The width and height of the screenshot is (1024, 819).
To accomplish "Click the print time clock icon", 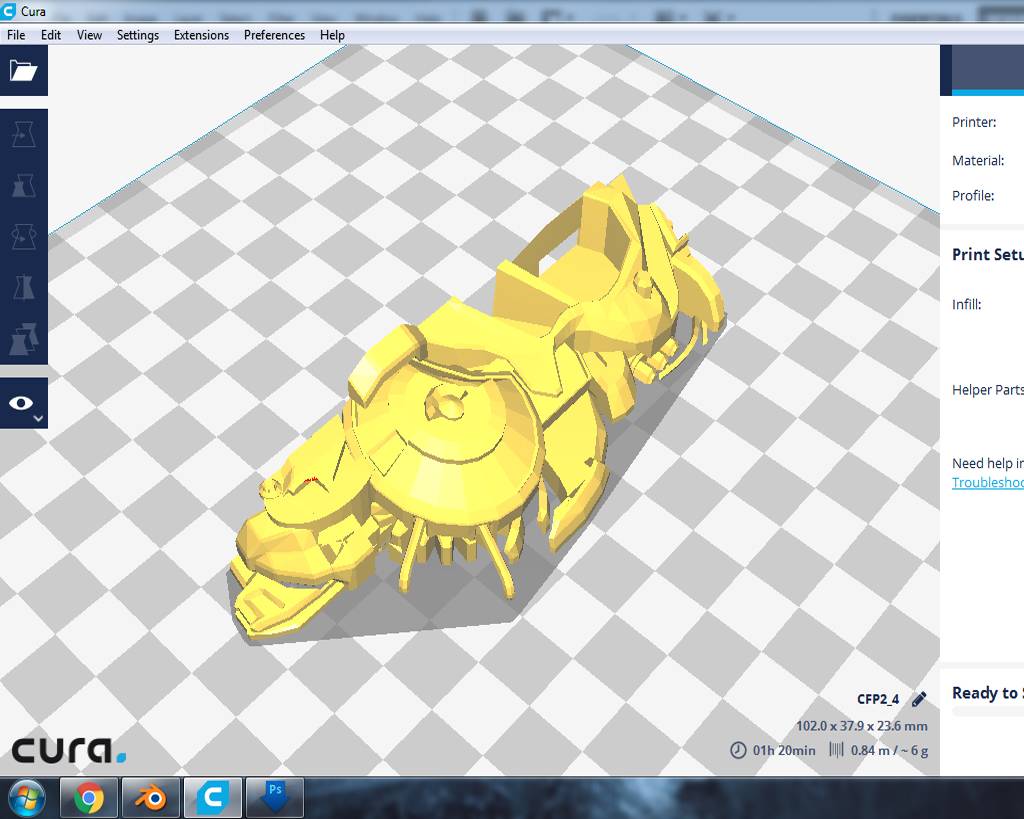I will click(x=738, y=750).
